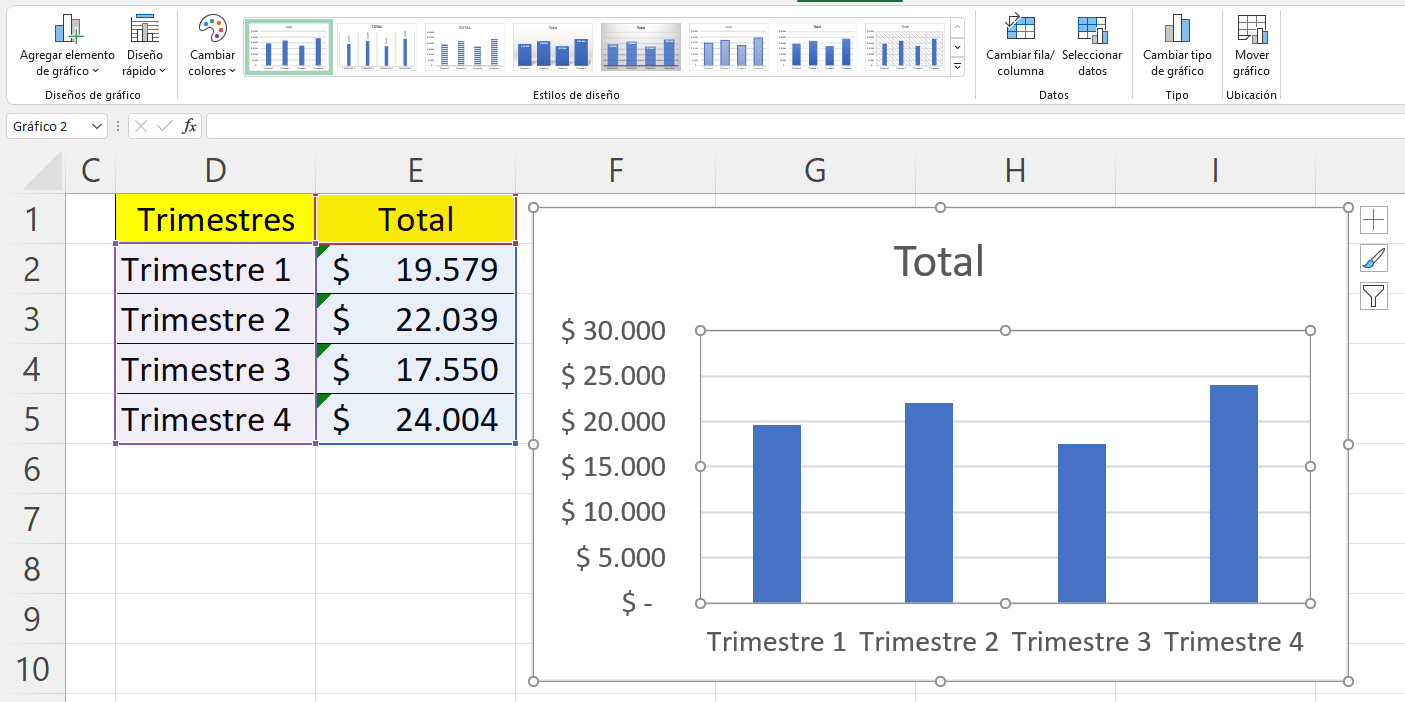
Task: Select column G header
Action: 815,171
